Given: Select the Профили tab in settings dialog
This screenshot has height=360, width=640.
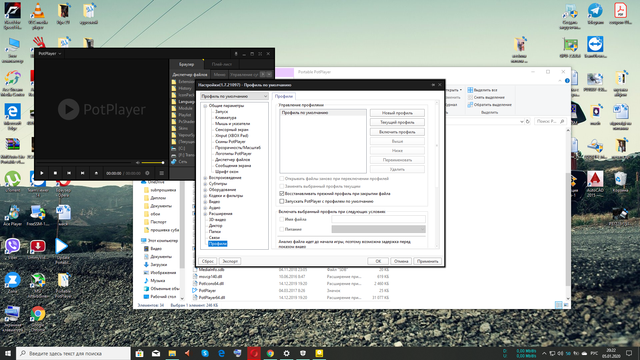Looking at the screenshot, I should point(284,96).
